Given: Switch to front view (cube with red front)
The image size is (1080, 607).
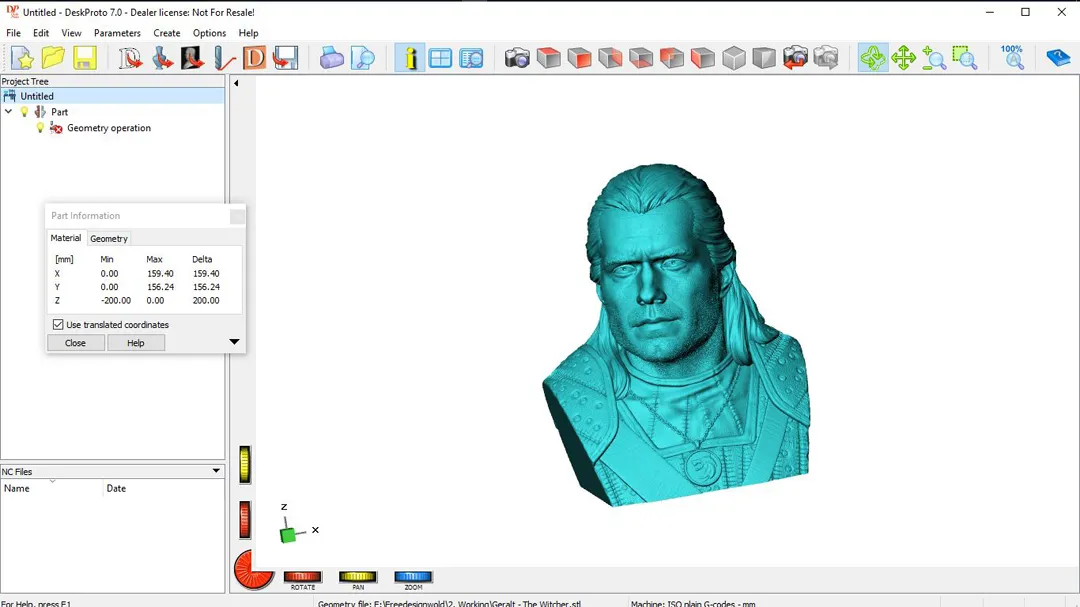Looking at the screenshot, I should tap(579, 58).
